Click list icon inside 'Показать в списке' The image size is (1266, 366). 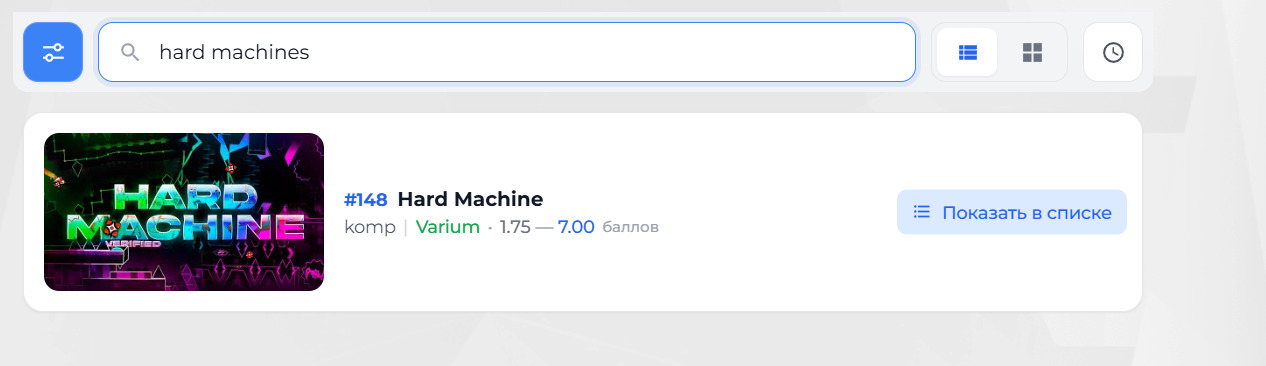pos(922,212)
